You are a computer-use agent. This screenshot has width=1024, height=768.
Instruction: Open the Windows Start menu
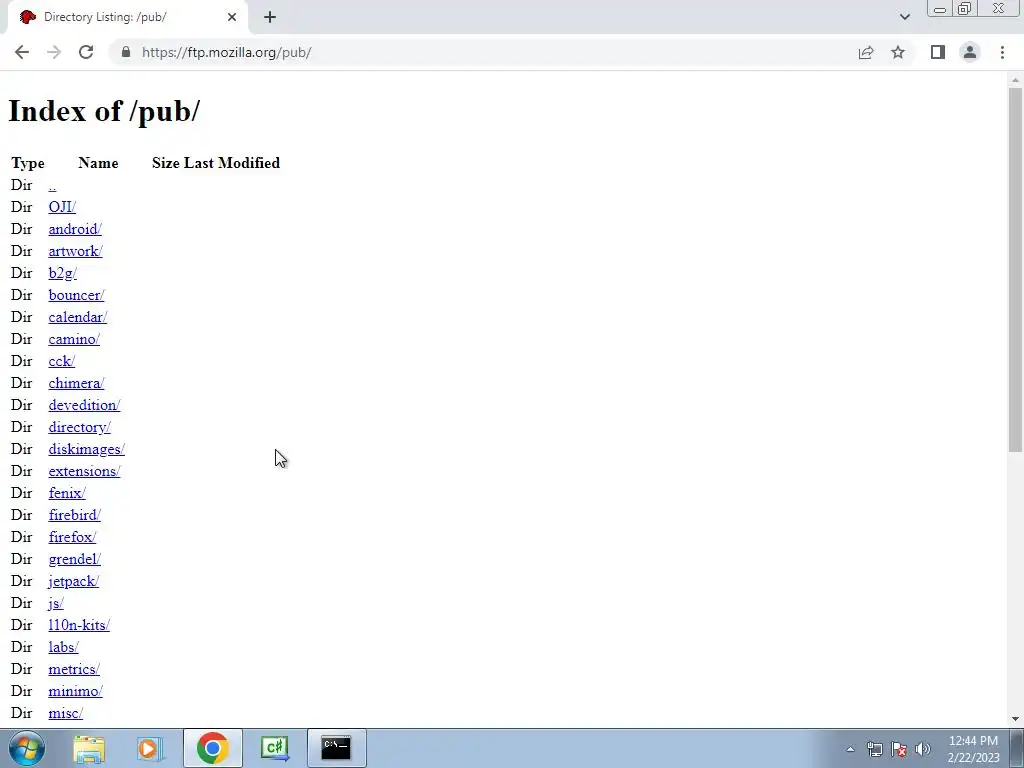[26, 748]
